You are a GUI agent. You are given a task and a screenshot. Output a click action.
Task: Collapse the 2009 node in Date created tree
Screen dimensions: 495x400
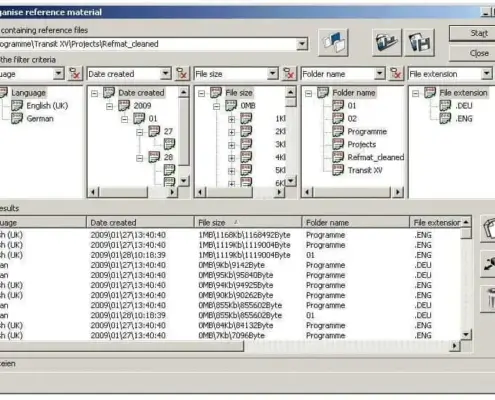[x=110, y=106]
